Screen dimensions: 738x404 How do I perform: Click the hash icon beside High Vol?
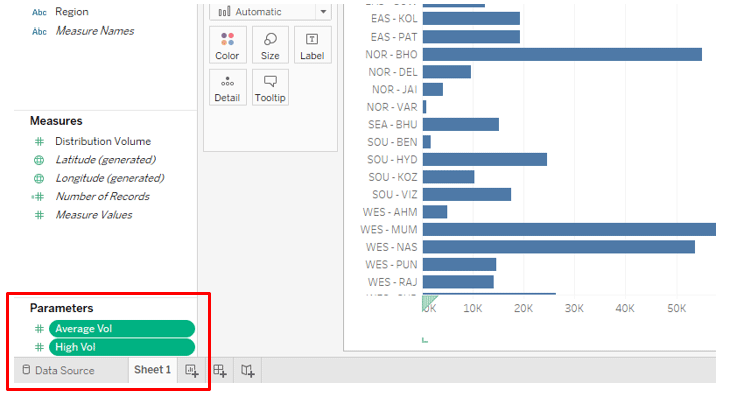[x=39, y=347]
